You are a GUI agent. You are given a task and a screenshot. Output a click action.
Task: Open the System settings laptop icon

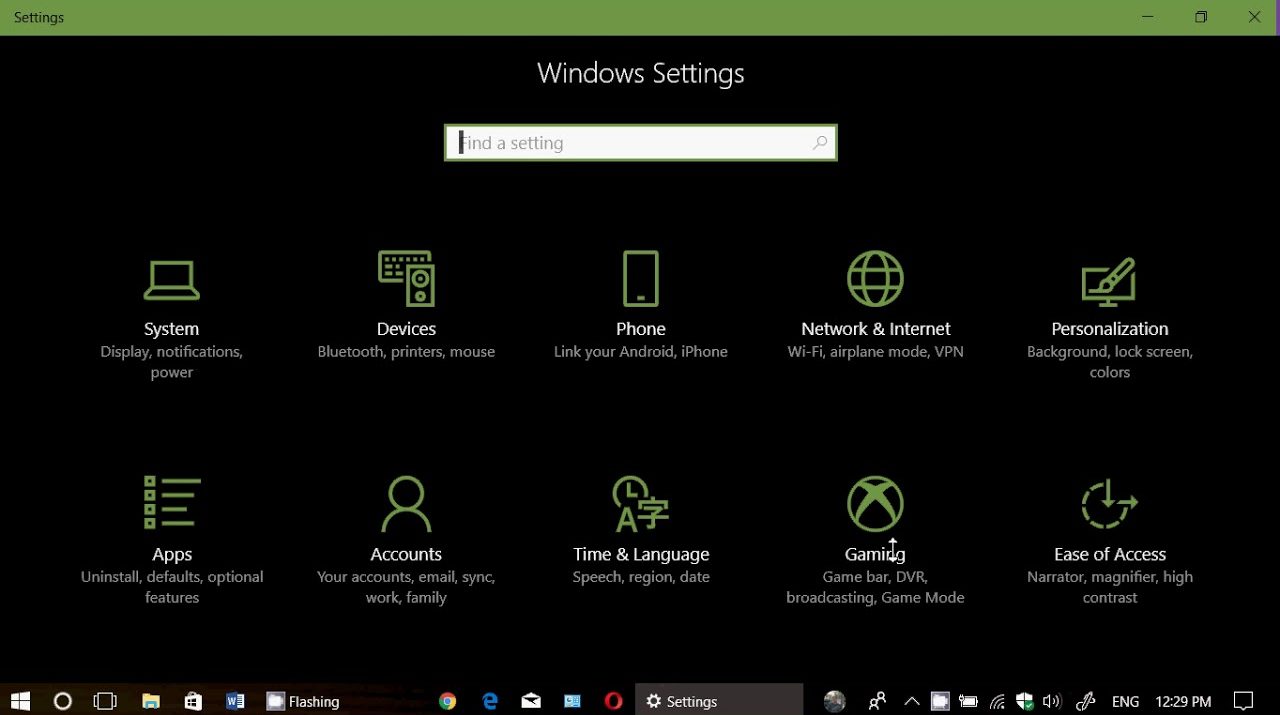tap(171, 280)
